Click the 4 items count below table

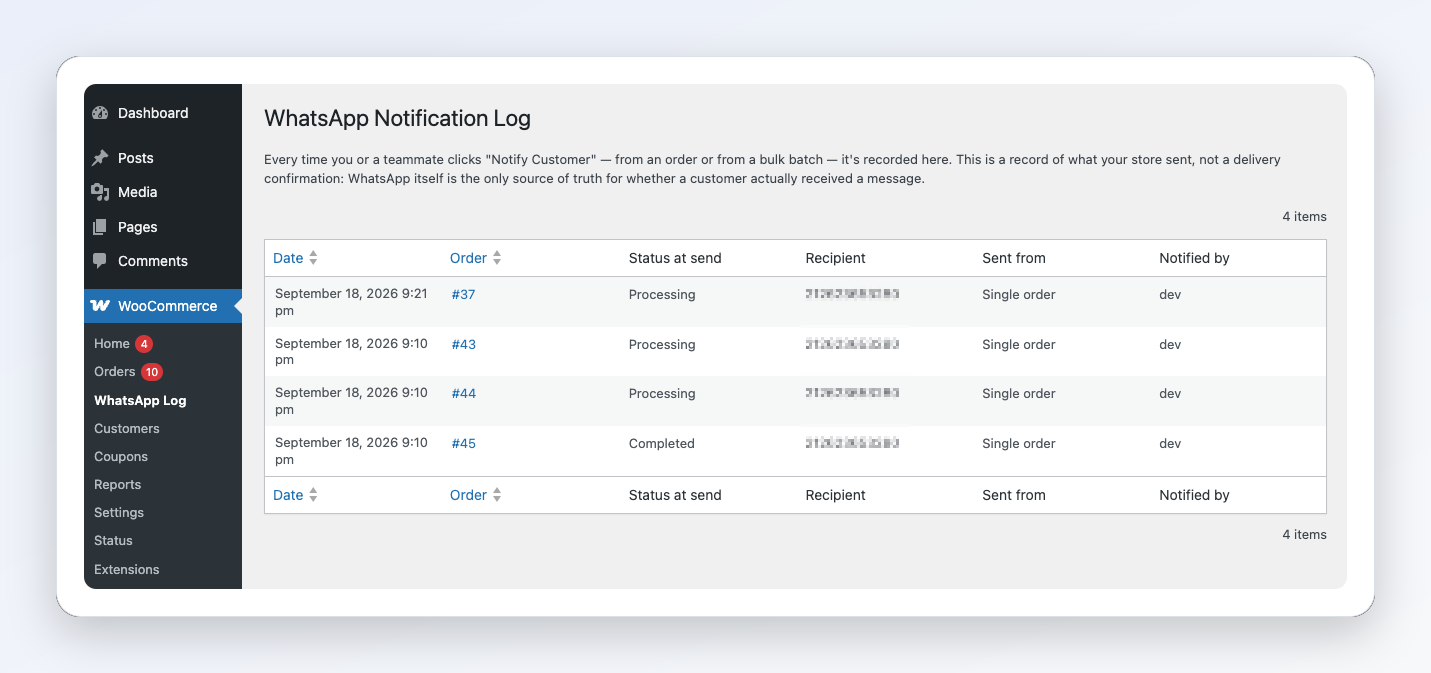click(x=1304, y=535)
